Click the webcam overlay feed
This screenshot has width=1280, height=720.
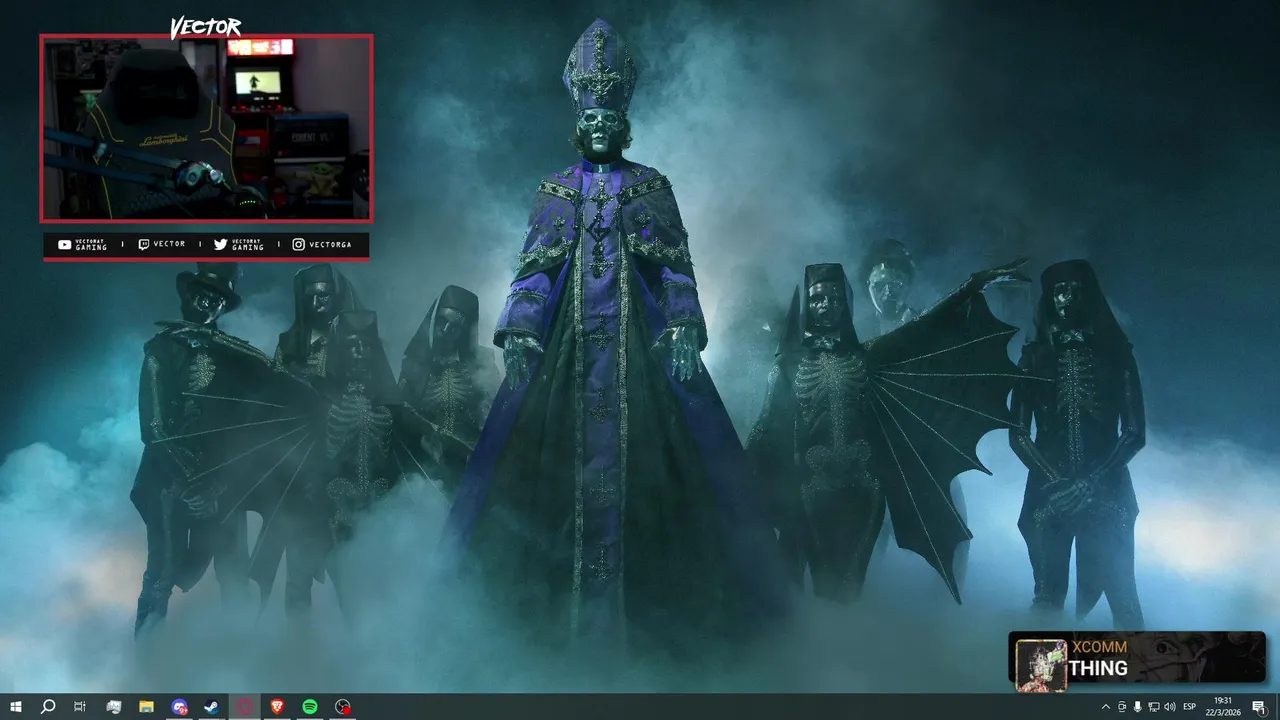tap(206, 128)
